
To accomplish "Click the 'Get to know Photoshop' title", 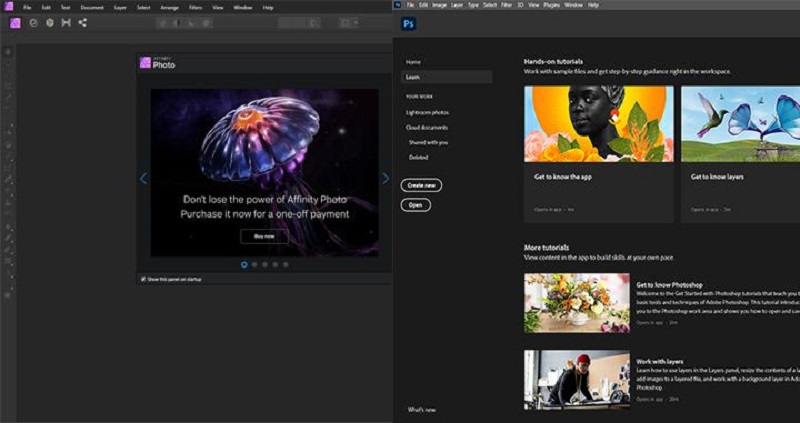I will coord(670,285).
